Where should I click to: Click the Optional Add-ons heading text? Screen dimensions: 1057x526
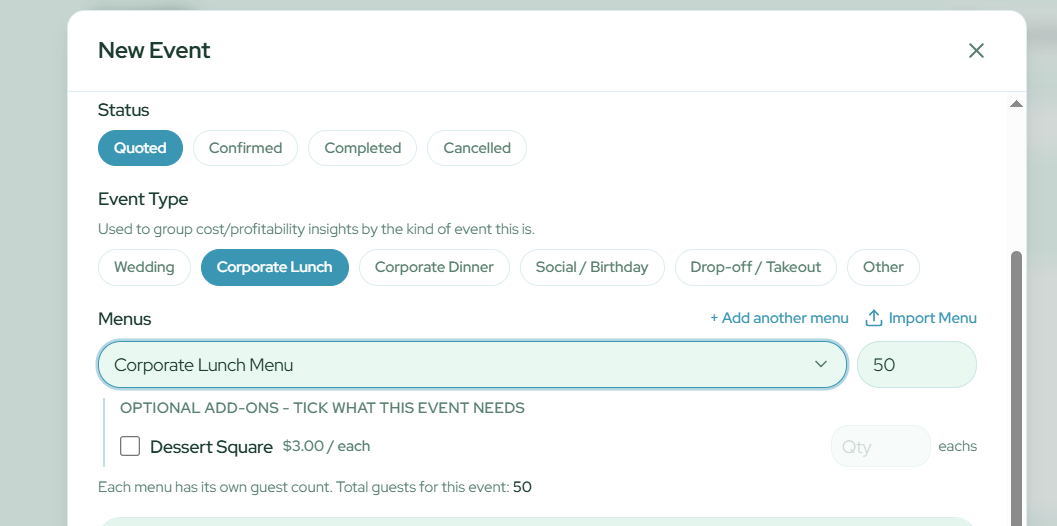coord(322,408)
